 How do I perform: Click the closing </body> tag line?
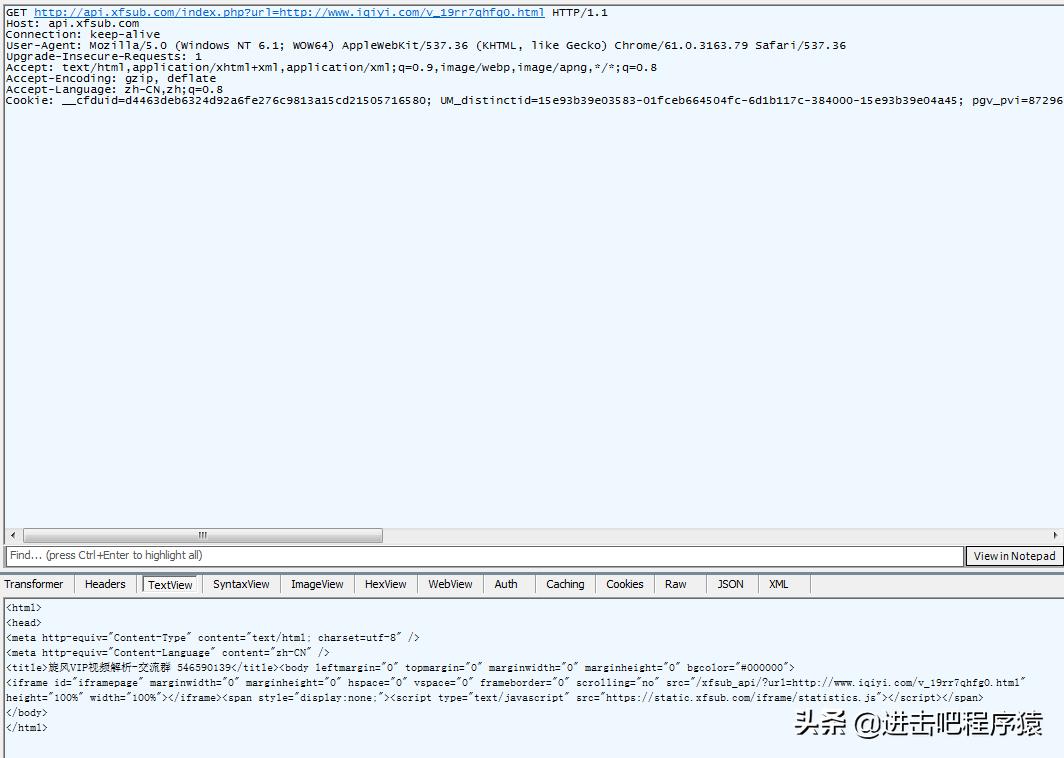(26, 712)
